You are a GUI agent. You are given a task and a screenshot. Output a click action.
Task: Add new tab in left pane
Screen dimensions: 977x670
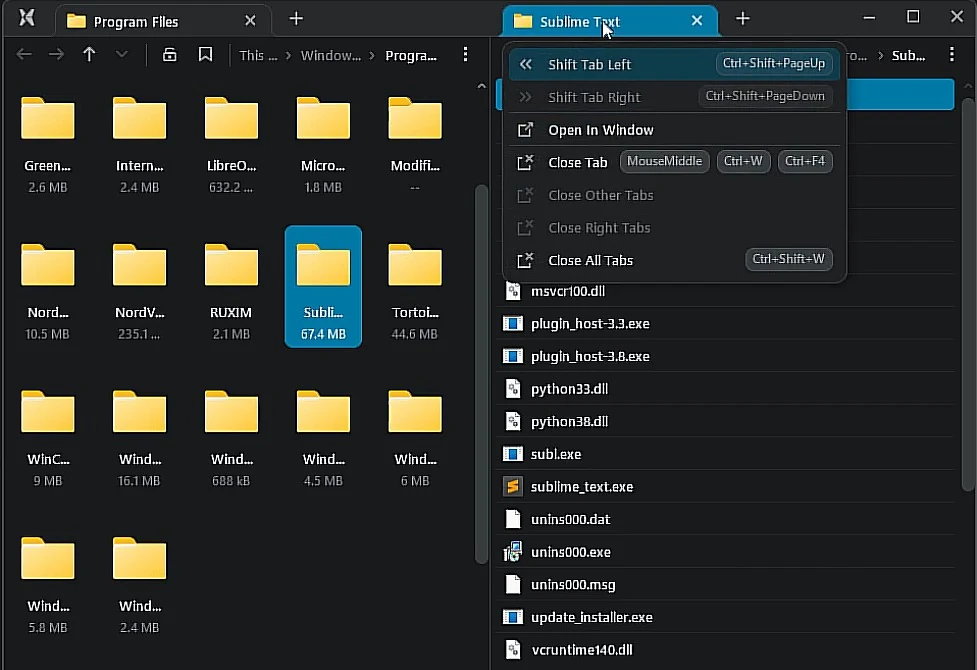296,19
